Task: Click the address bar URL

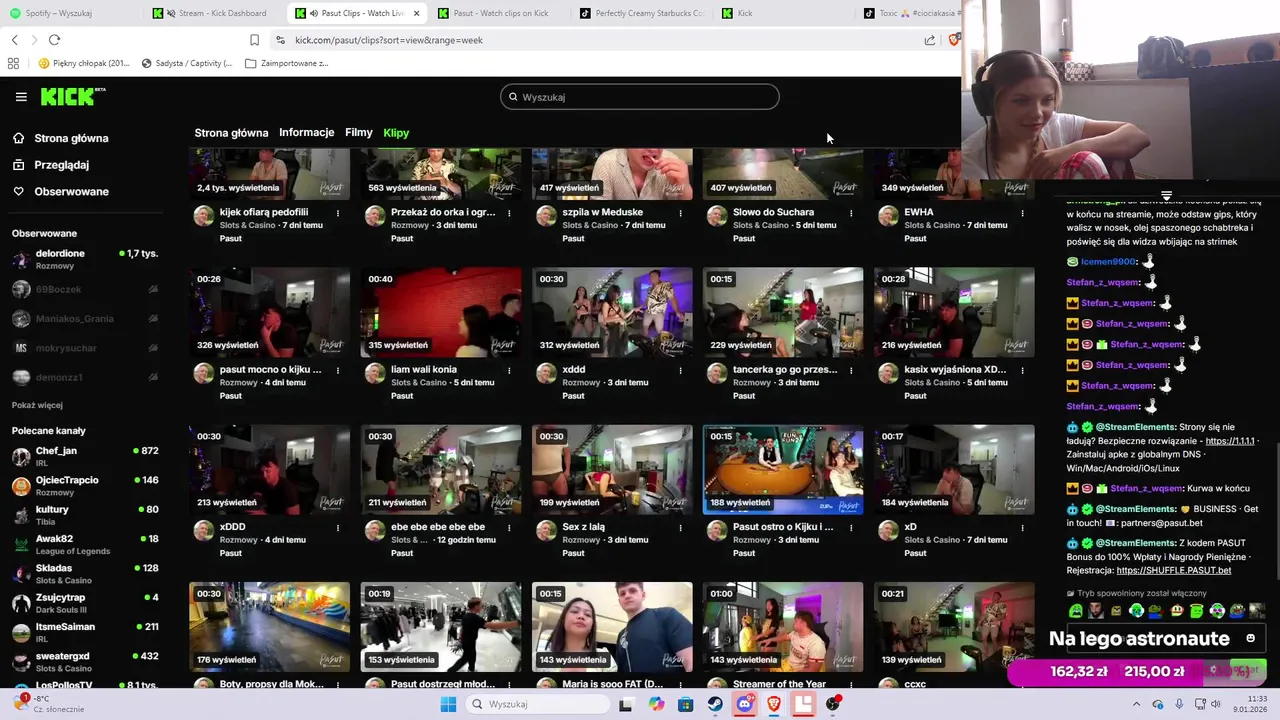Action: tap(389, 40)
